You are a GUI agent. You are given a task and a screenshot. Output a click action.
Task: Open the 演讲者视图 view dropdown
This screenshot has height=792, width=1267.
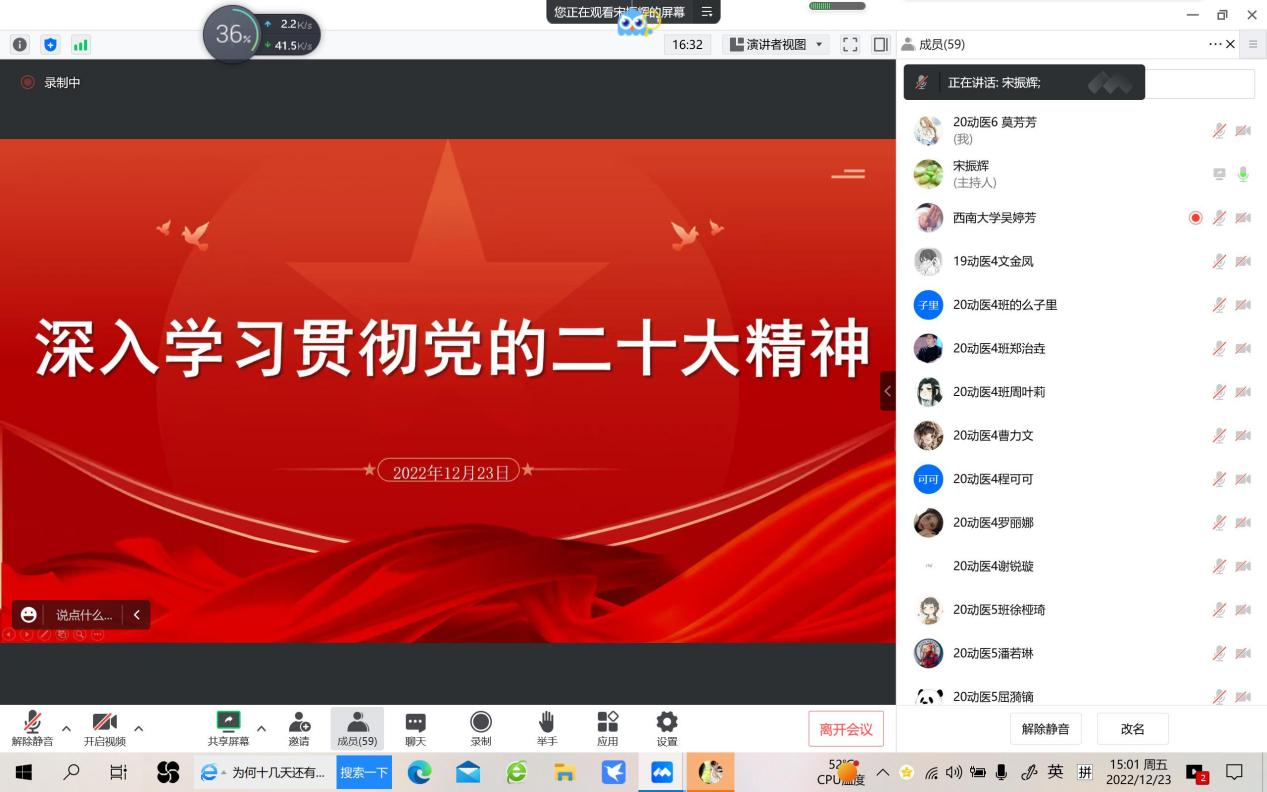coord(776,44)
